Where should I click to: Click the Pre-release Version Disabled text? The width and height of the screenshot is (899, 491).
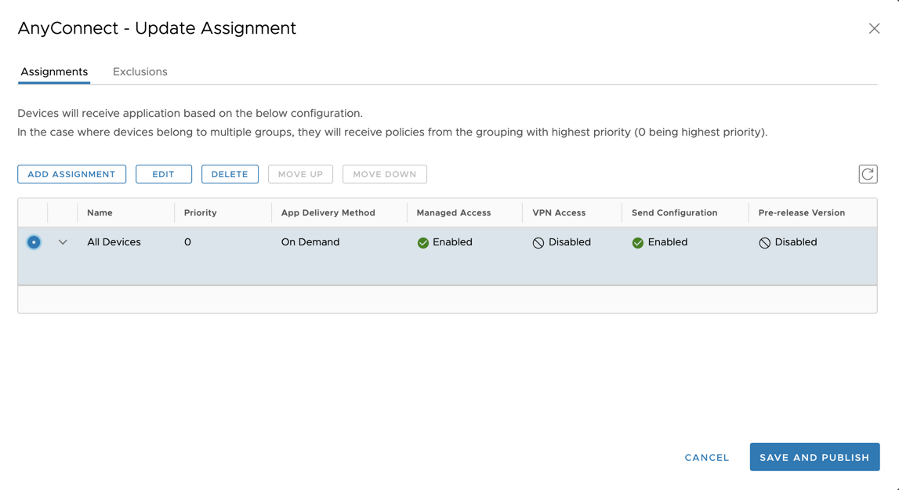pos(796,242)
